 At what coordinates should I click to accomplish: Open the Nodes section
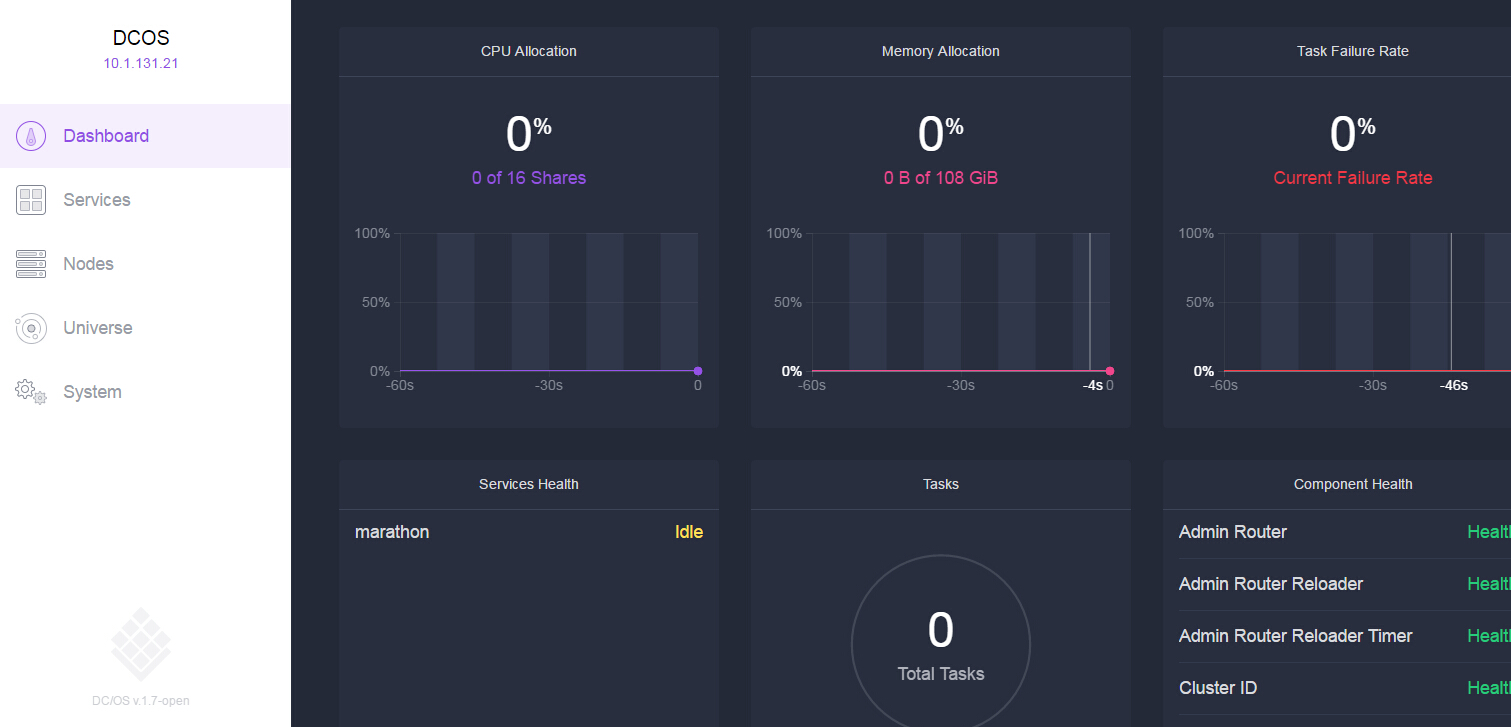point(145,264)
